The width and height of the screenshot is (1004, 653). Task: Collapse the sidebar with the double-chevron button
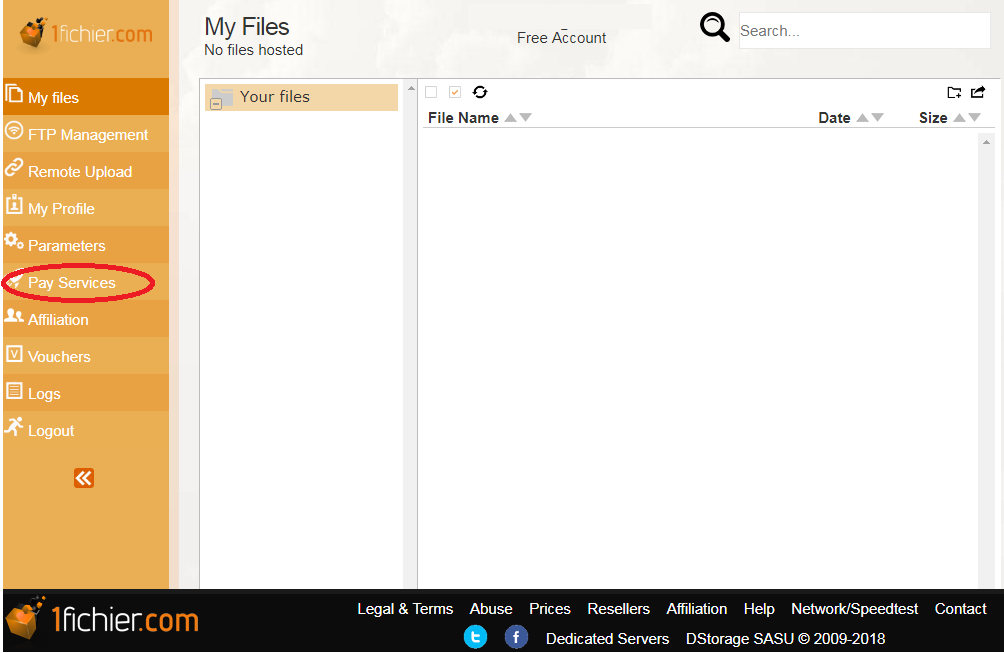click(x=84, y=478)
